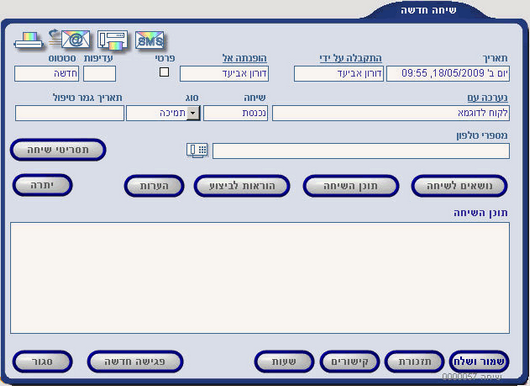Click the פגישה חדשה button
The height and width of the screenshot is (386, 530).
[135, 361]
